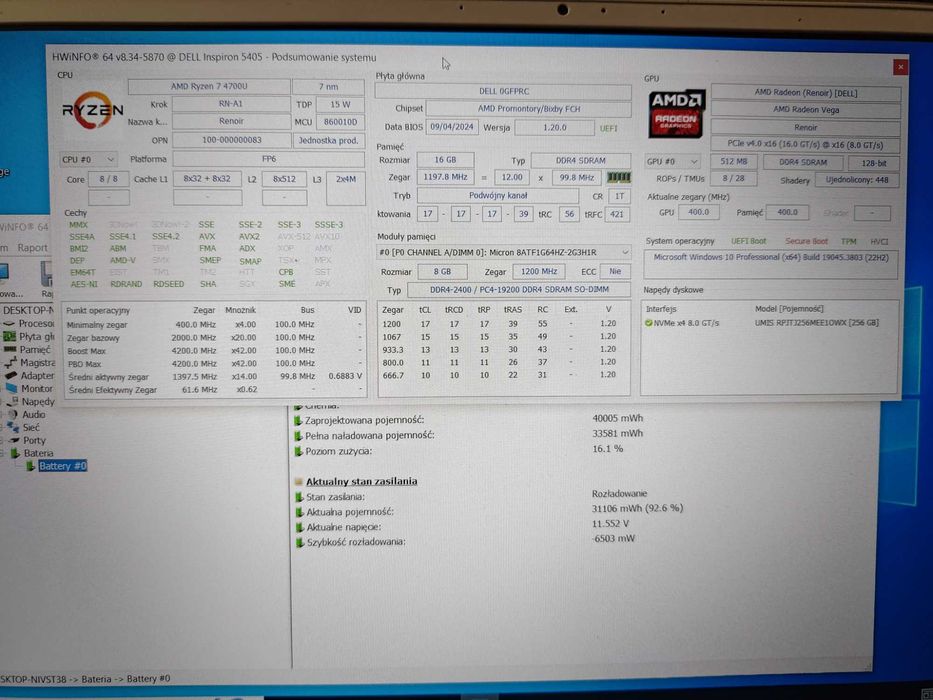Click the 1067 row in the memory timings table
Image resolution: width=933 pixels, height=700 pixels.
coord(503,336)
